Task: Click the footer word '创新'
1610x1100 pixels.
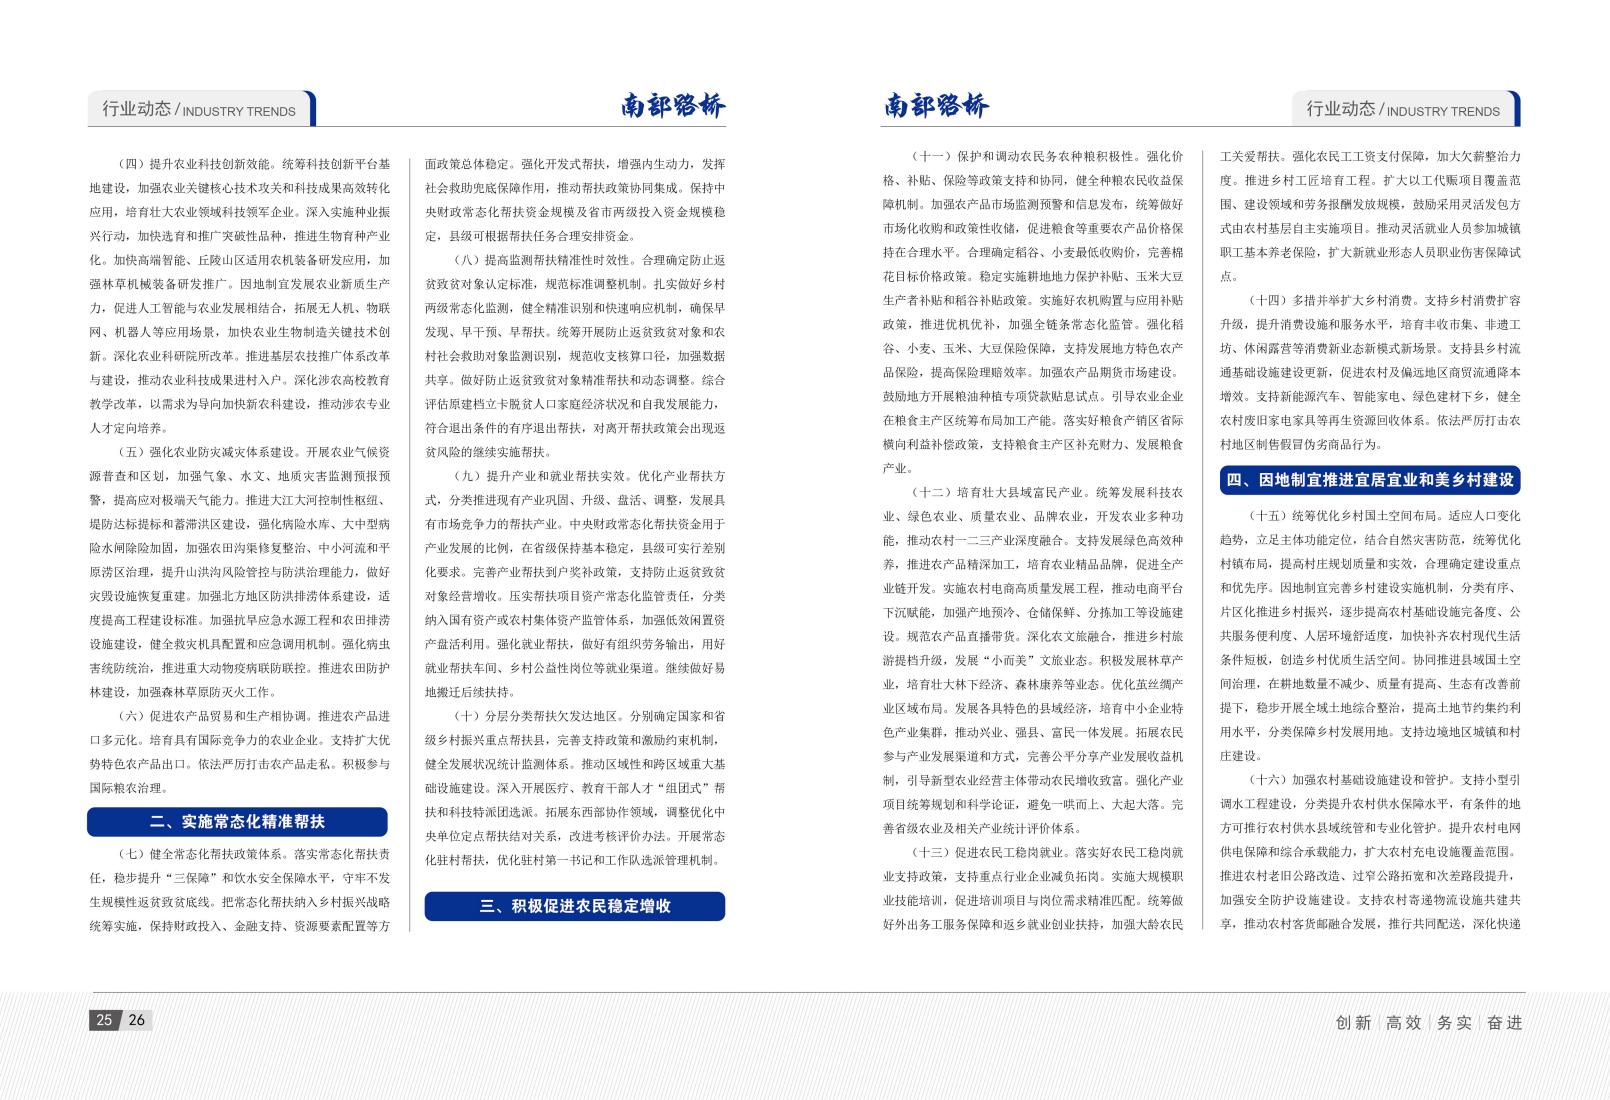Action: click(1353, 1022)
